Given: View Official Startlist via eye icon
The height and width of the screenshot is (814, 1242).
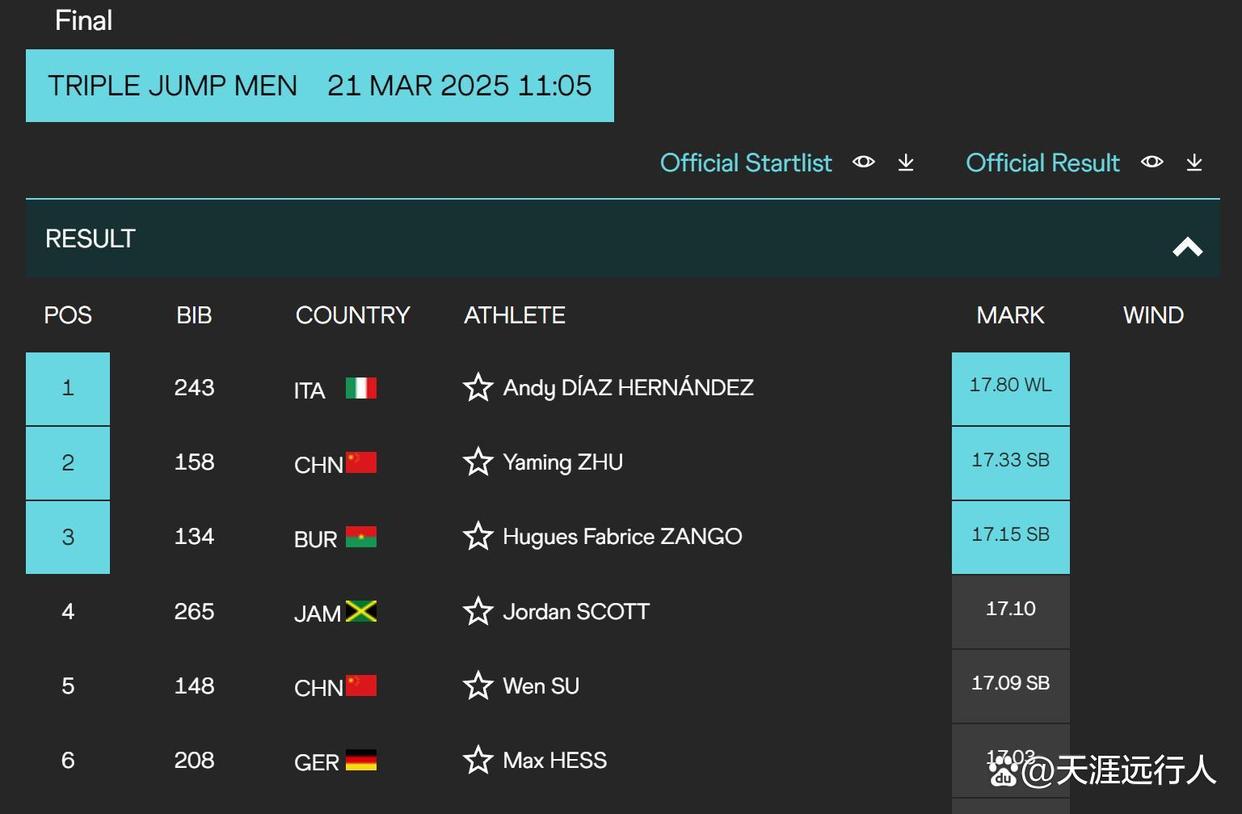Looking at the screenshot, I should click(x=863, y=162).
